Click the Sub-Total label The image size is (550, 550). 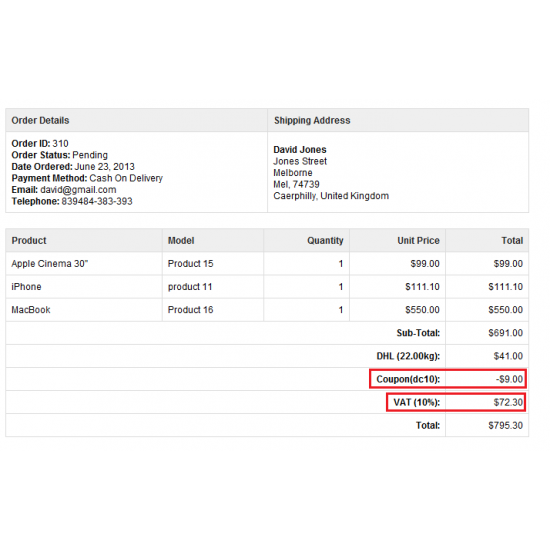(x=418, y=333)
